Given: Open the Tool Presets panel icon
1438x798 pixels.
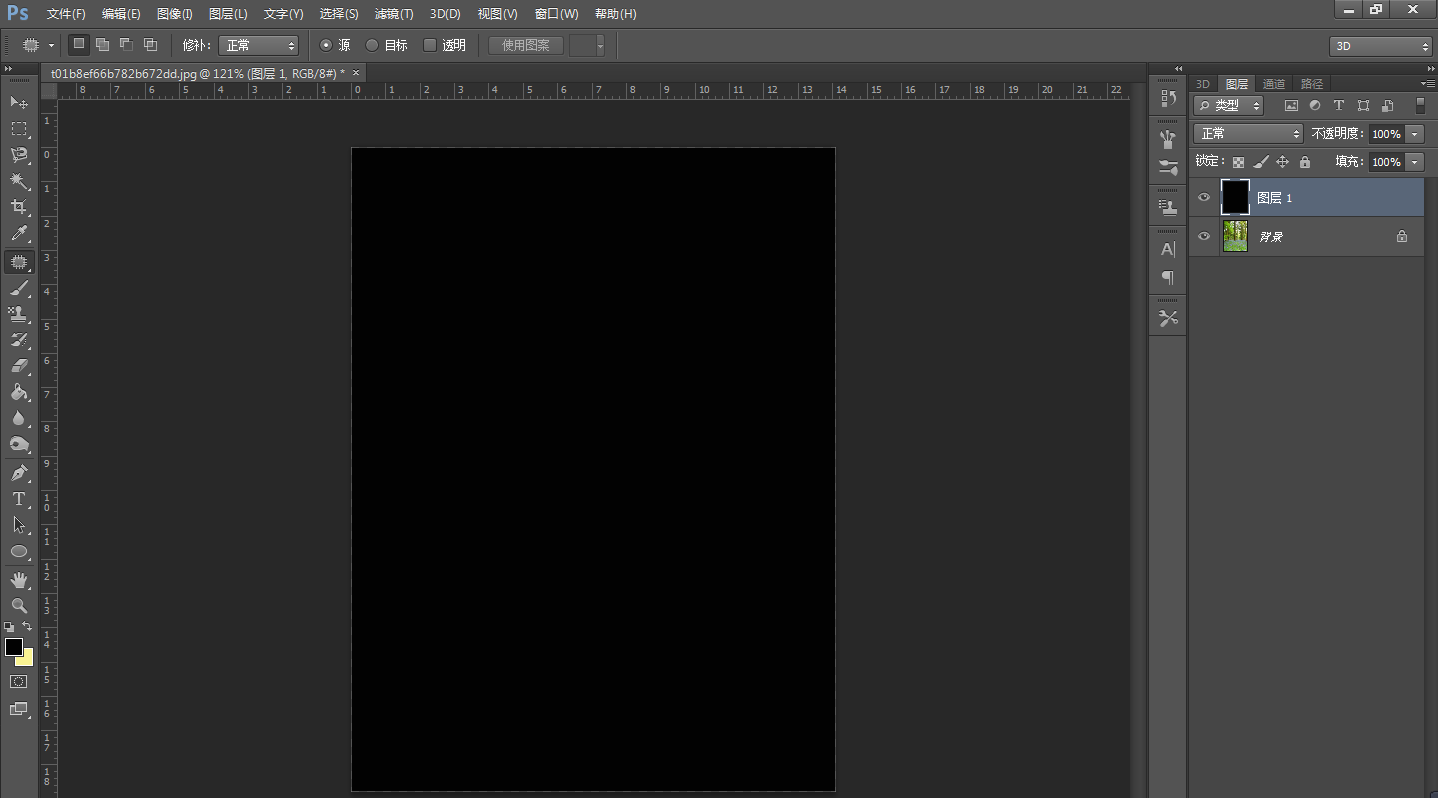Looking at the screenshot, I should 1167,318.
